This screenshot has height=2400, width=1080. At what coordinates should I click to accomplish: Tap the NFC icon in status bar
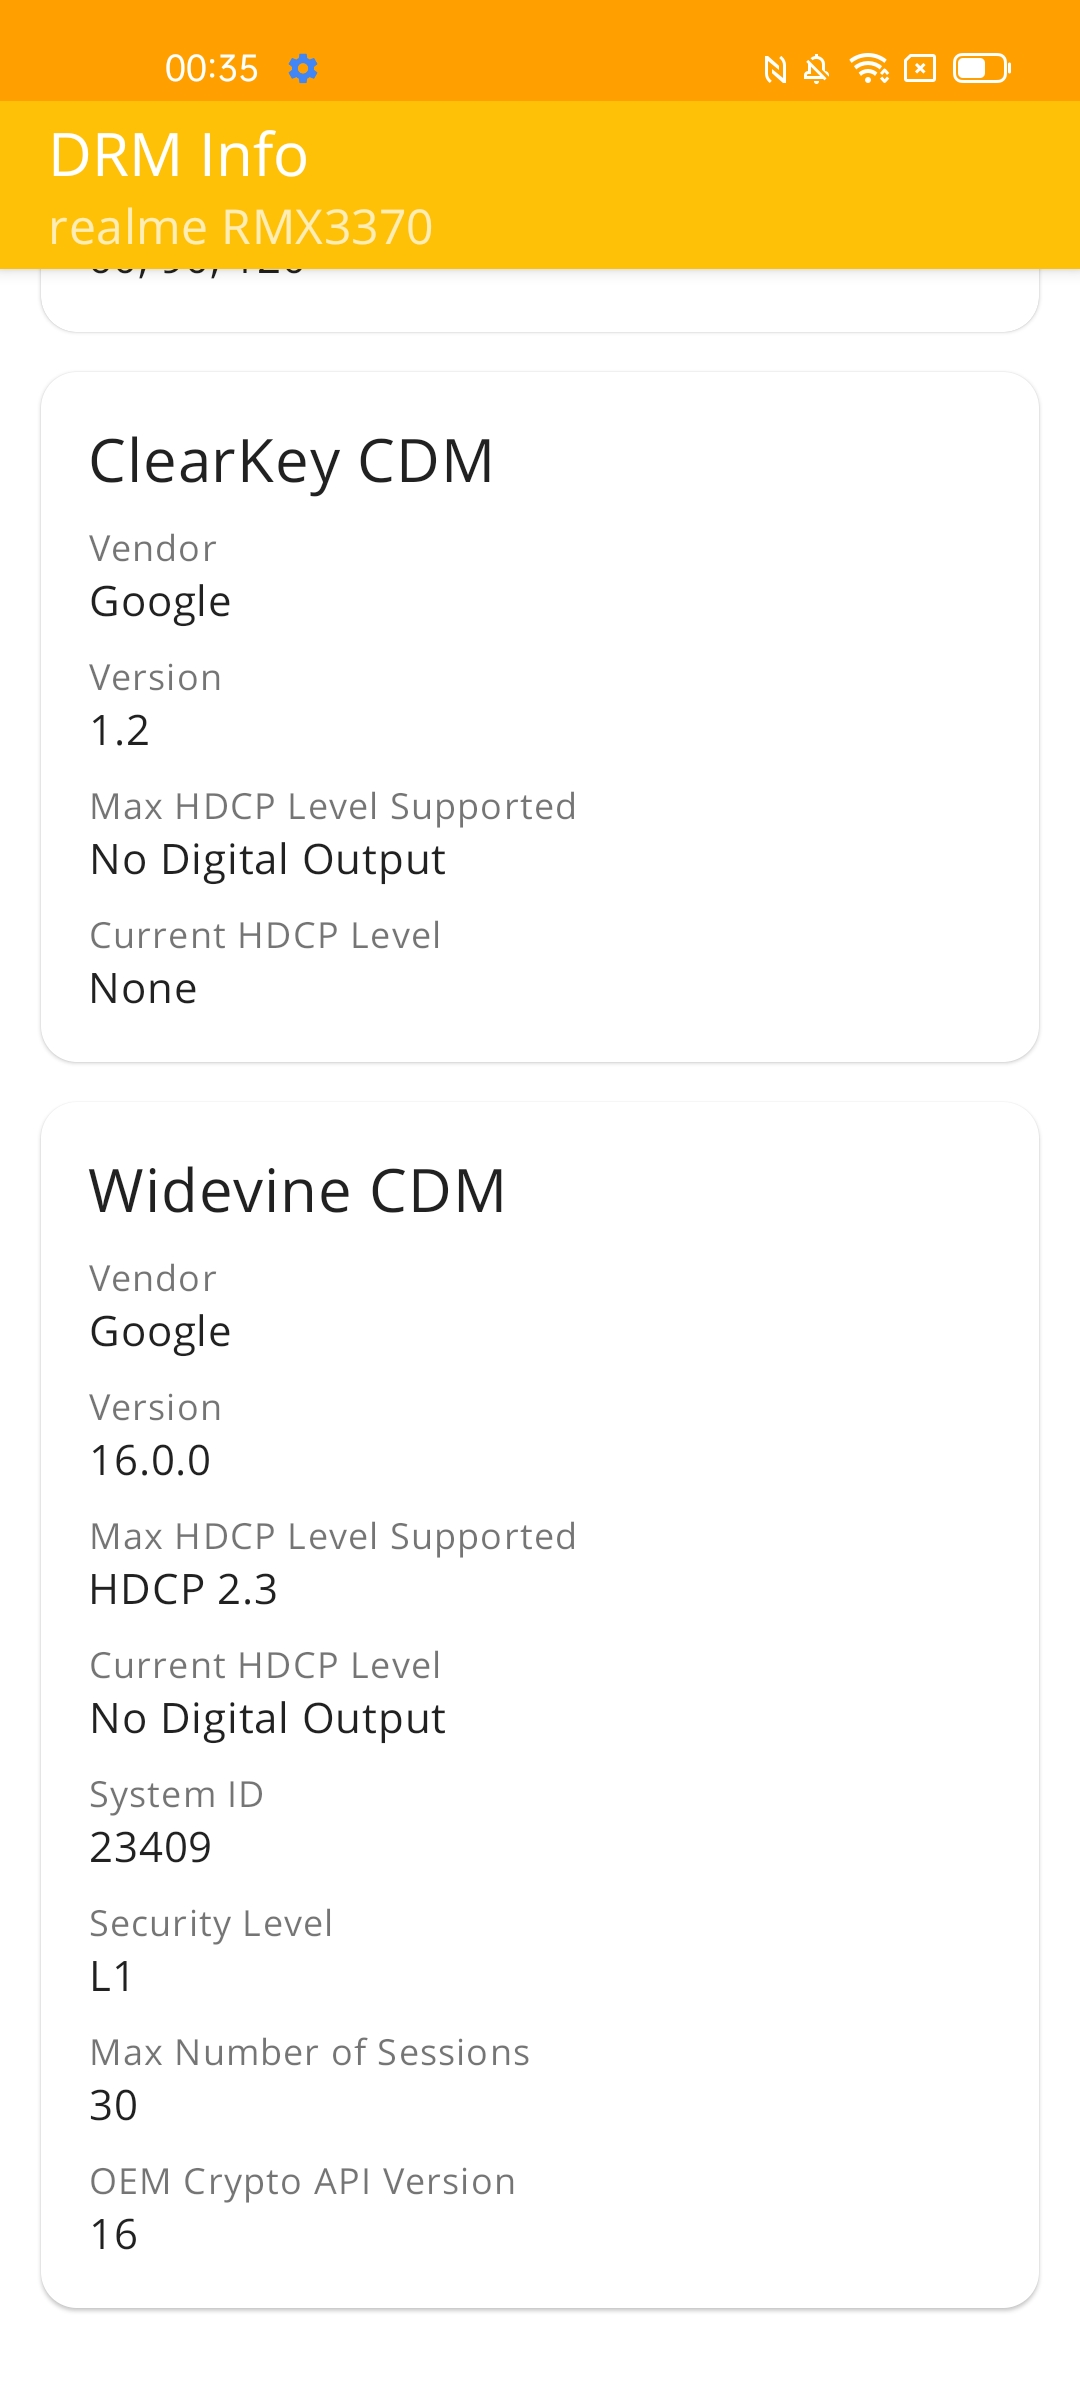775,69
